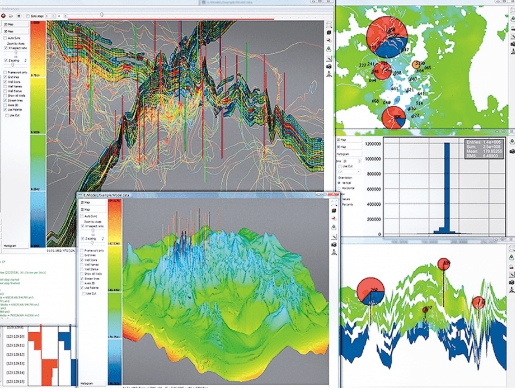
Task: Open the Histogram type dropdown in histogram panel
Action: 349,154
